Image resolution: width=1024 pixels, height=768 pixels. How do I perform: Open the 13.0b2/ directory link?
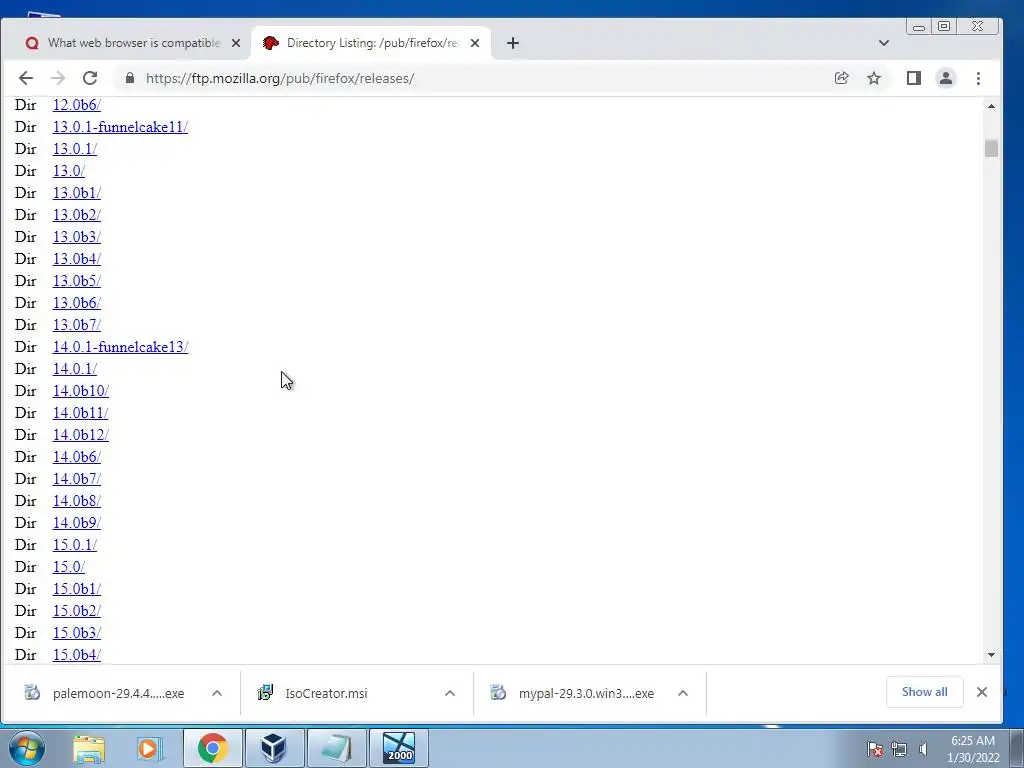pos(76,215)
